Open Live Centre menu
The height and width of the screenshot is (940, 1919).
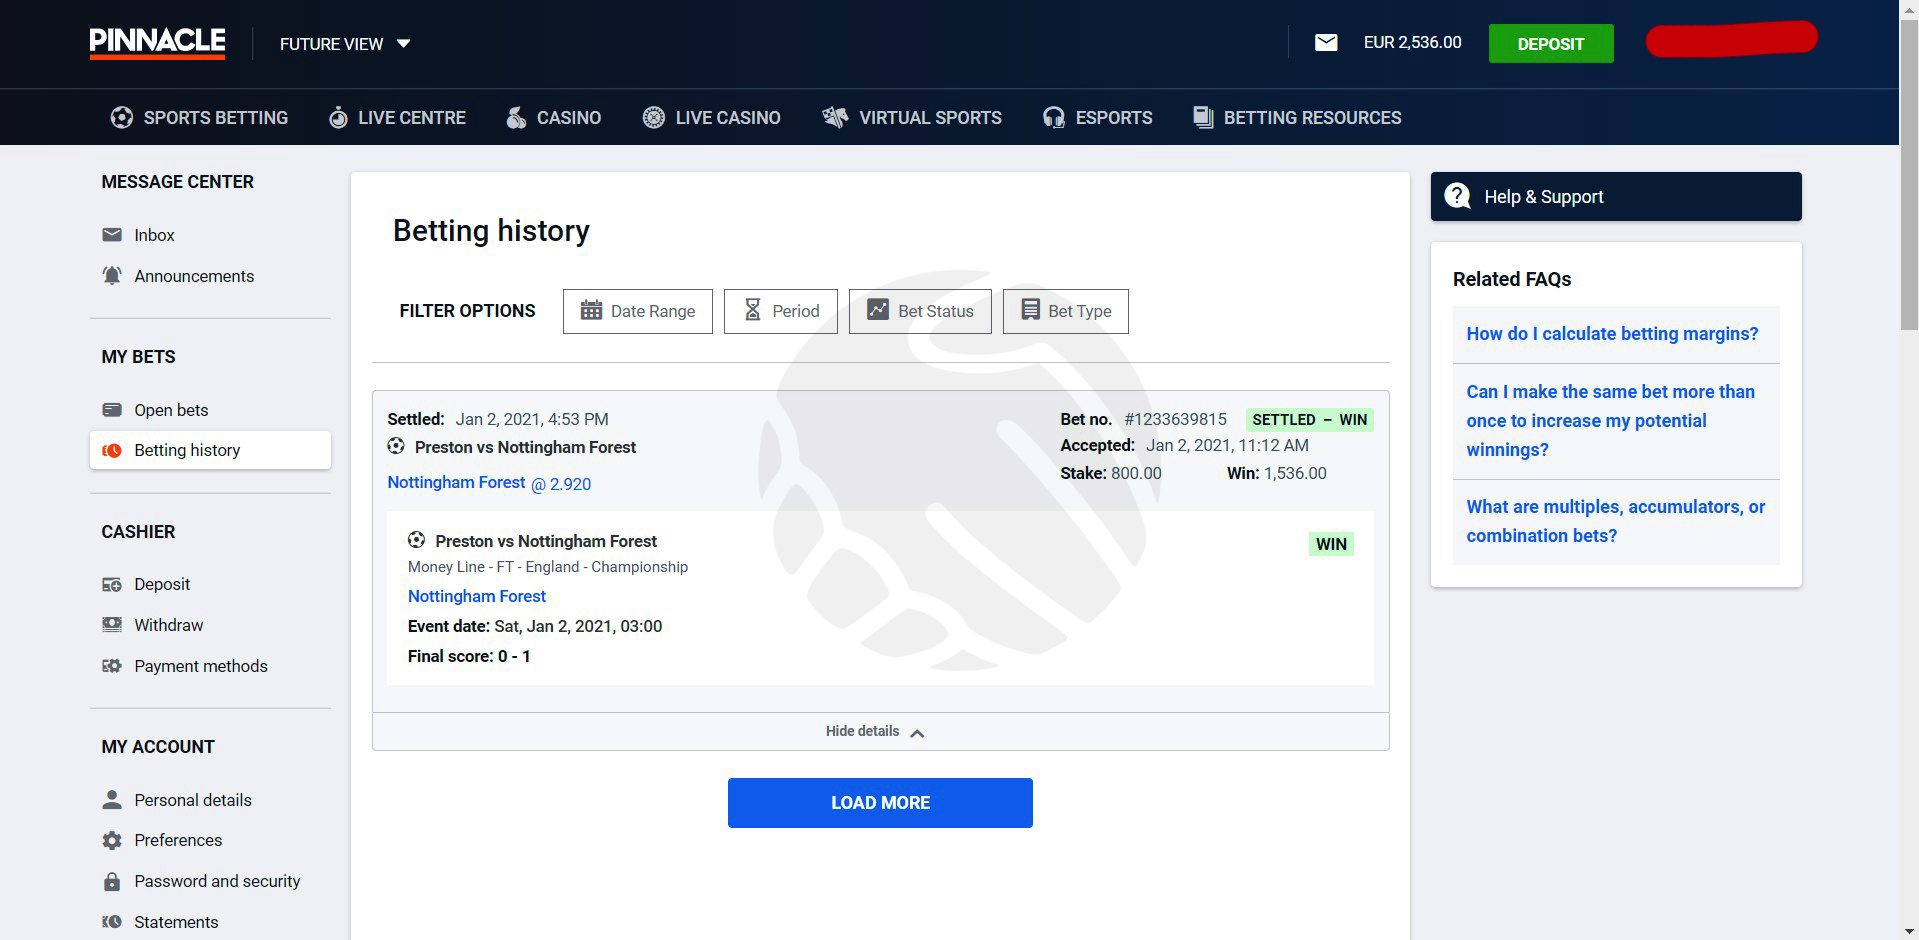click(x=397, y=118)
